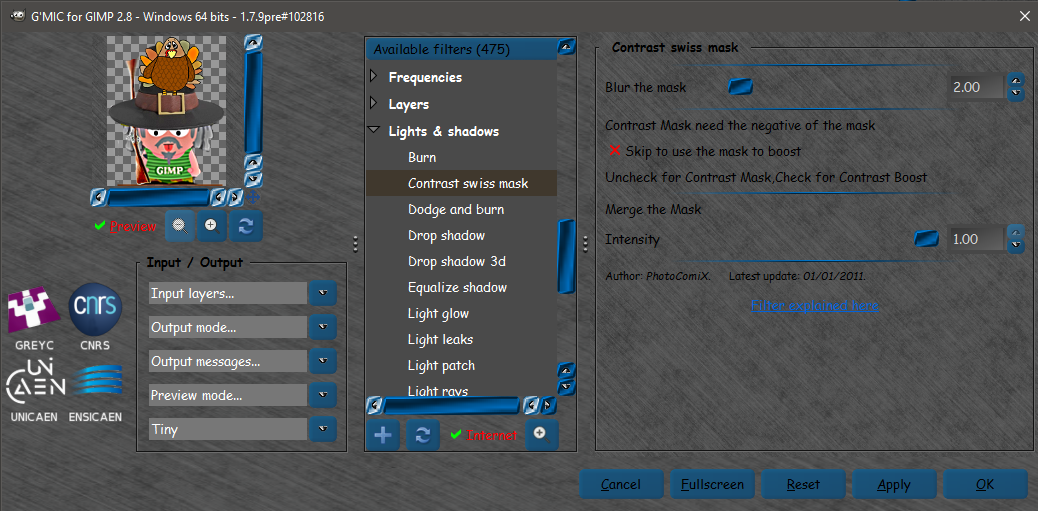
Task: Click the search filters magnifier icon
Action: pos(542,435)
